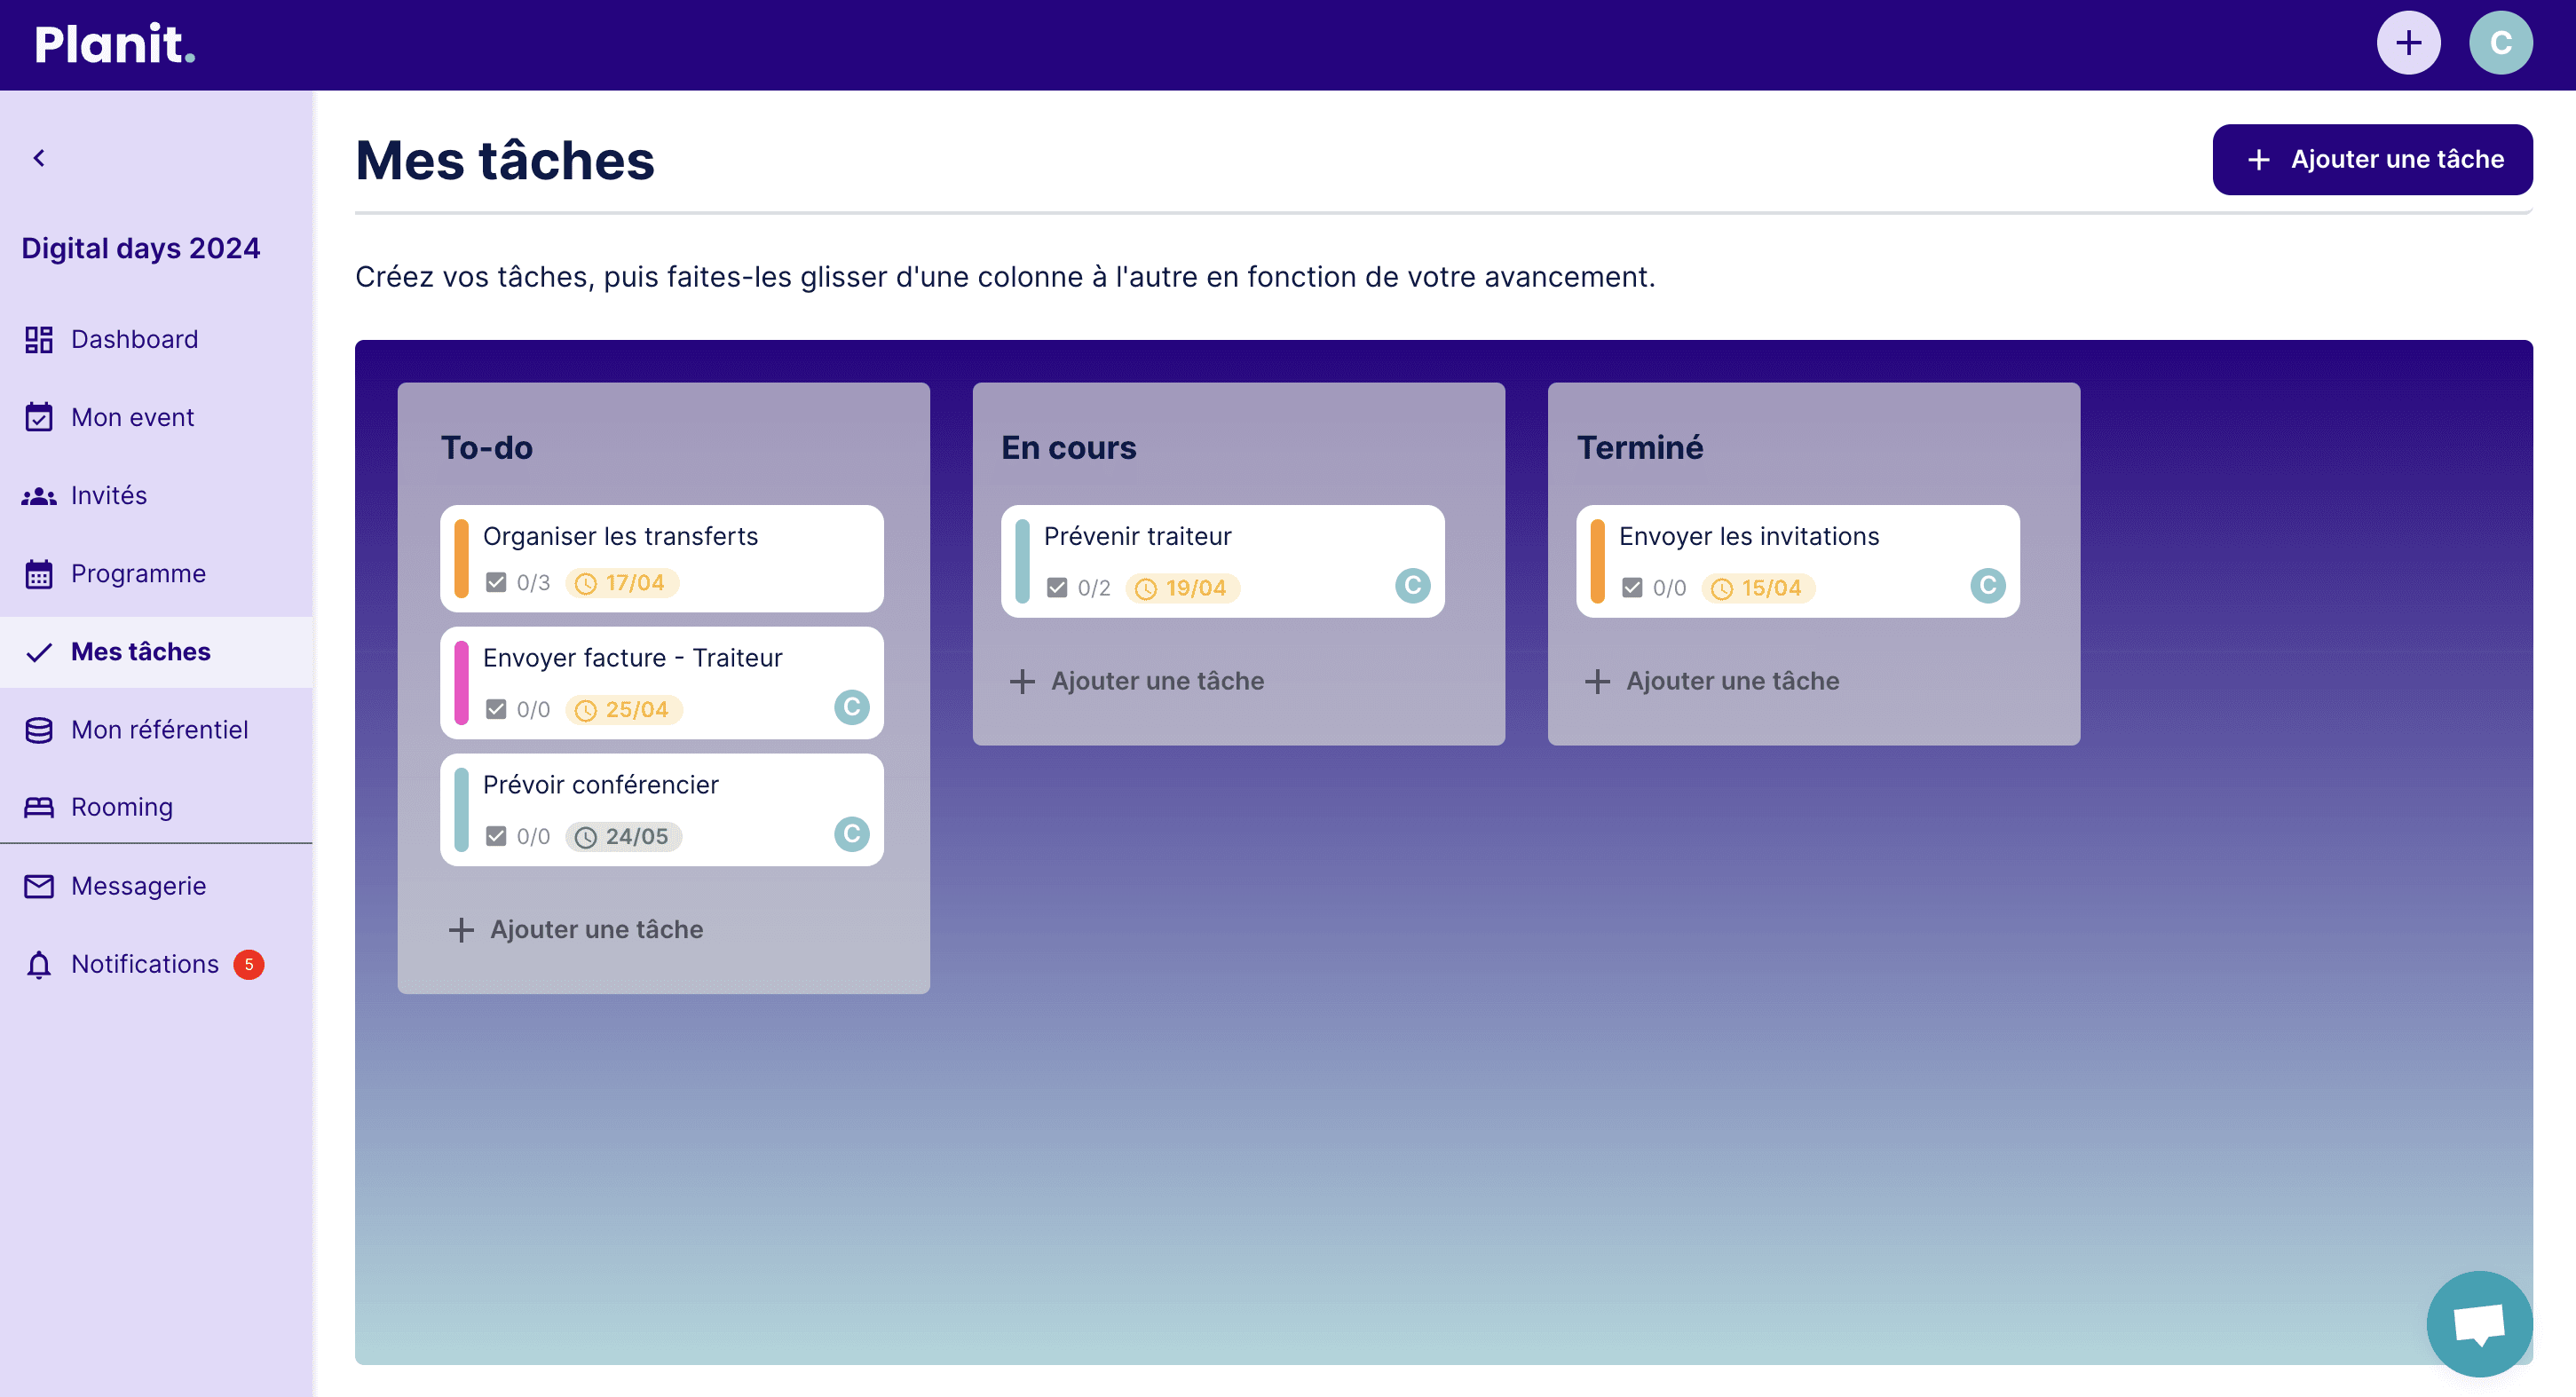
Task: Click the 25/04 due date badge
Action: (x=624, y=710)
